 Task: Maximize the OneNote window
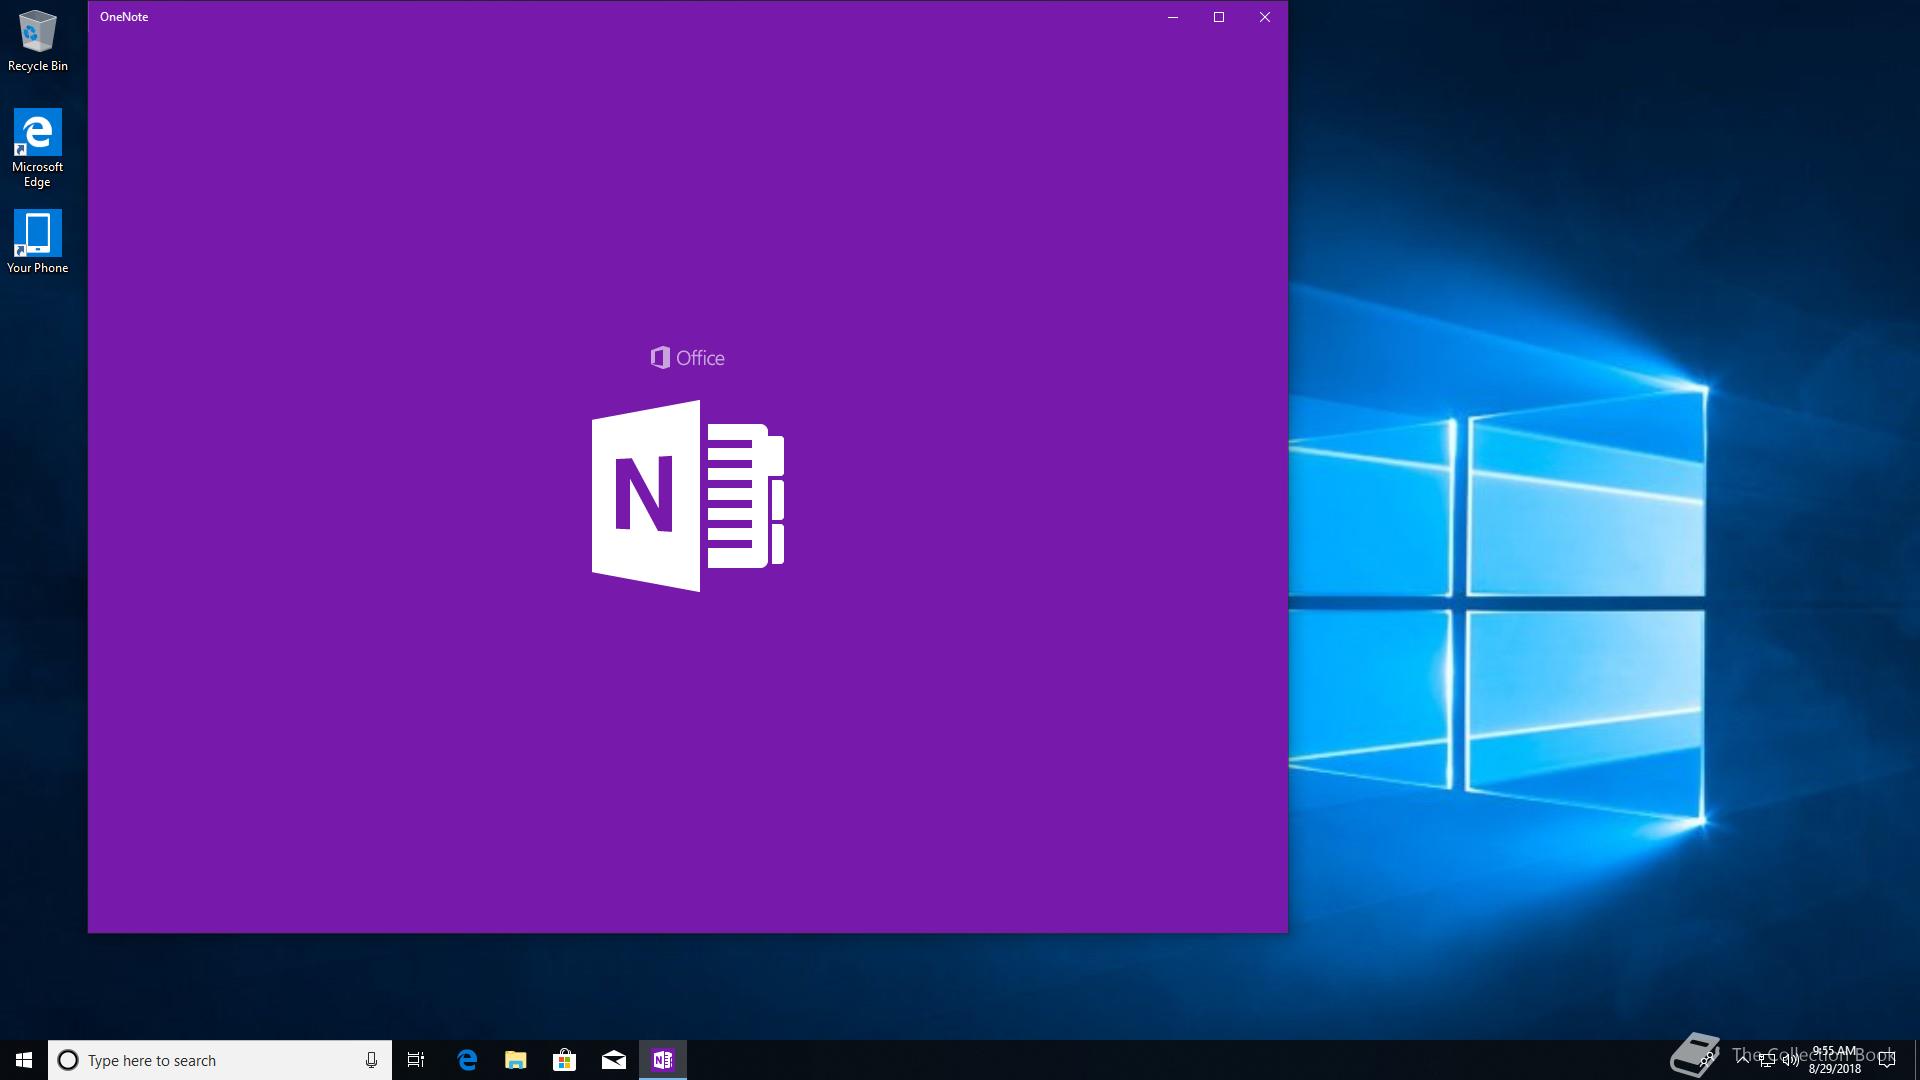coord(1219,17)
